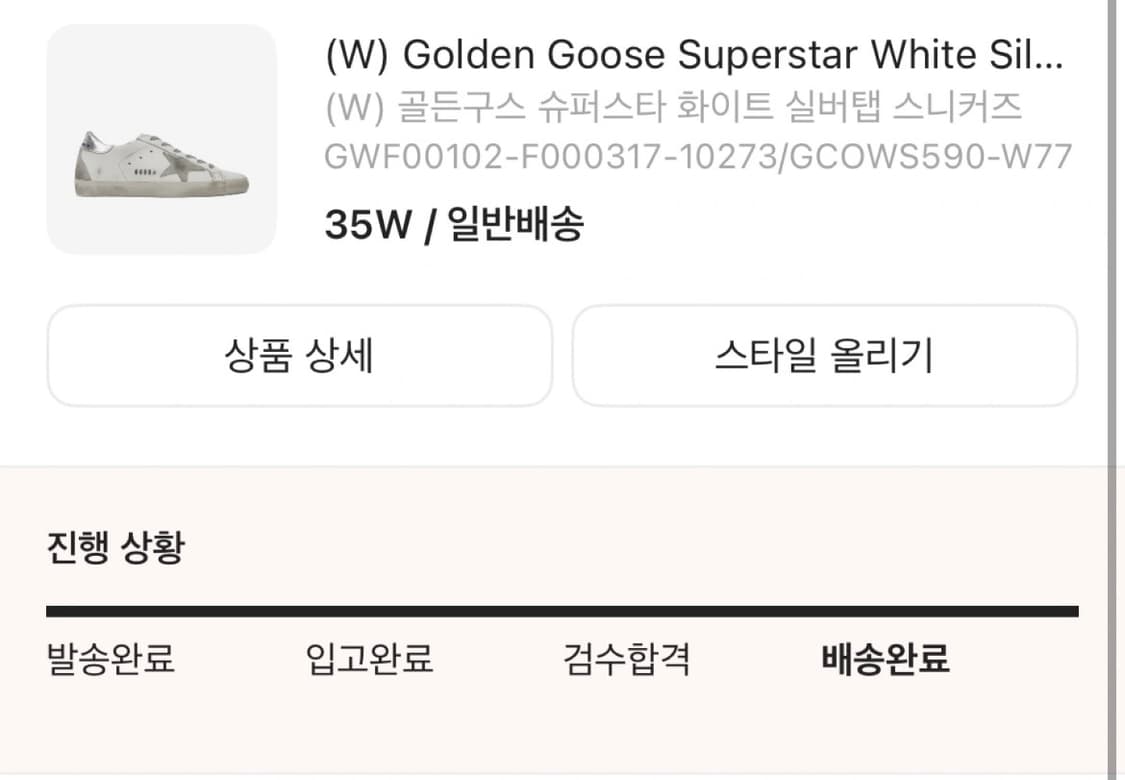Click the vertical scrollbar on right edge
The height and width of the screenshot is (780, 1125).
(x=1111, y=390)
